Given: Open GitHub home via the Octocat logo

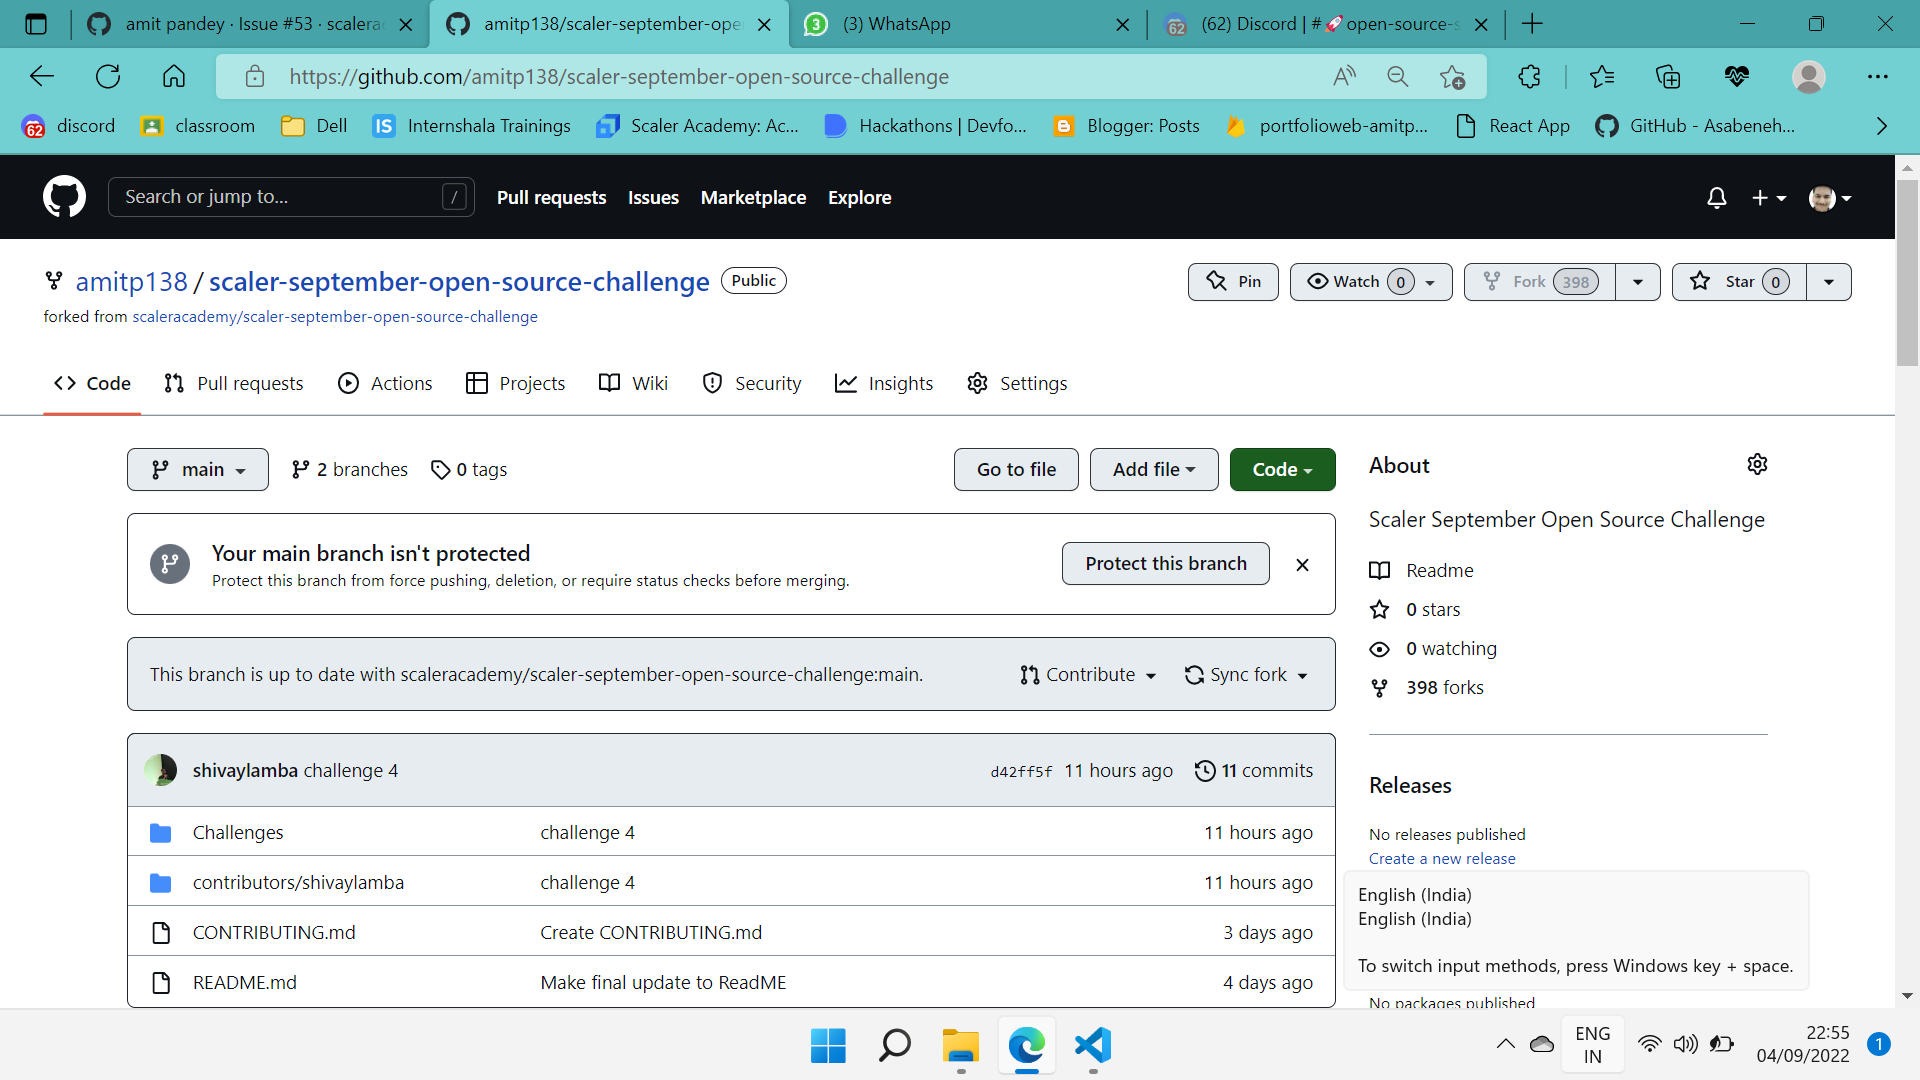Looking at the screenshot, I should (x=63, y=196).
